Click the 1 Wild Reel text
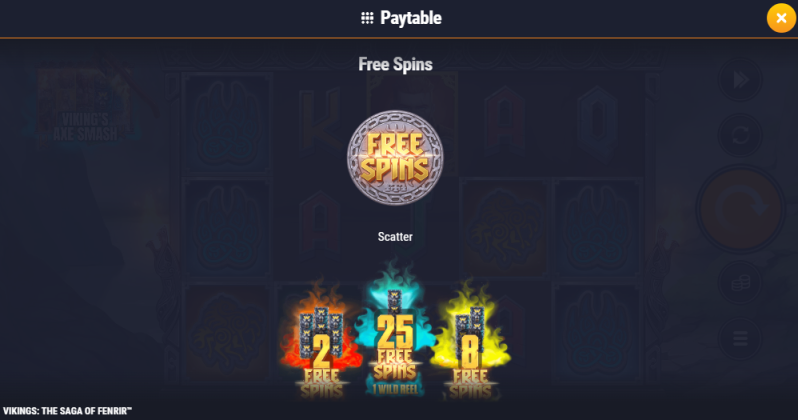 [x=395, y=389]
